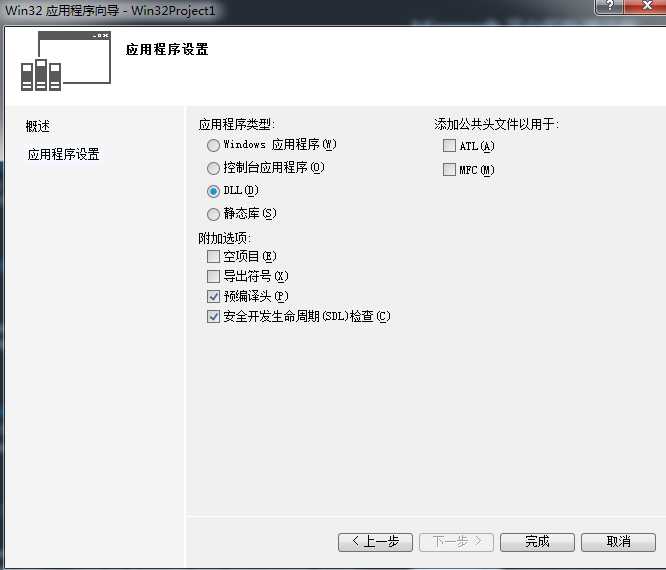
Task: Select the Windows 应用程序 radio button
Action: pos(213,145)
